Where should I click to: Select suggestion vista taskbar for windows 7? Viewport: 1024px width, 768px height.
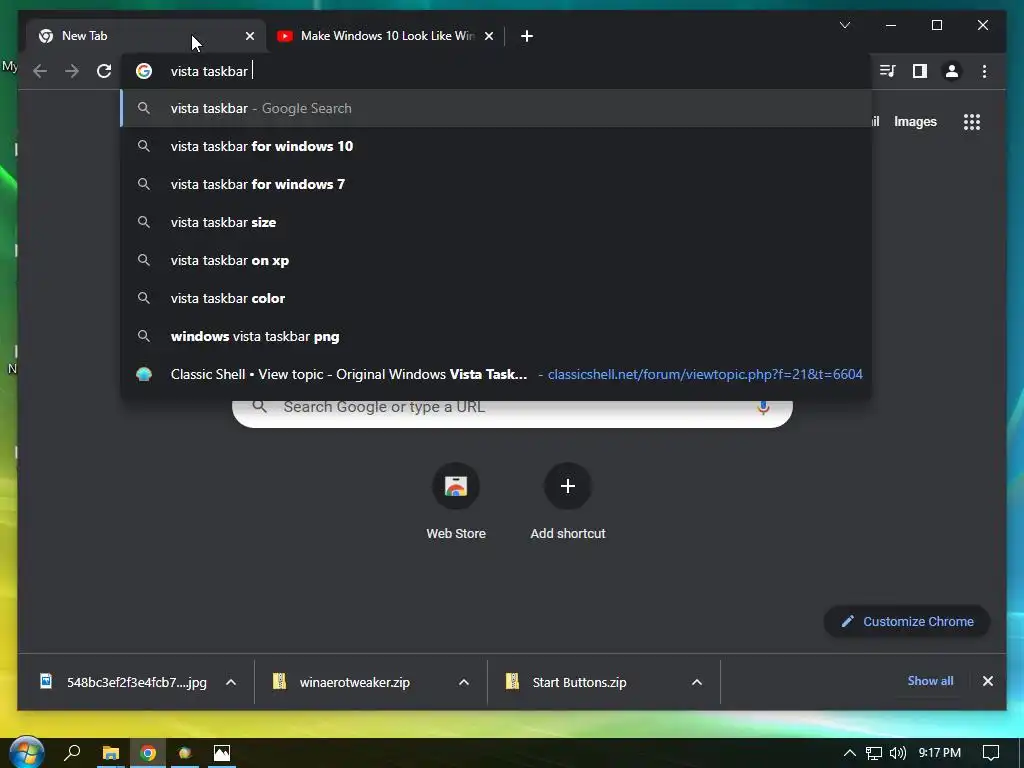[x=496, y=184]
